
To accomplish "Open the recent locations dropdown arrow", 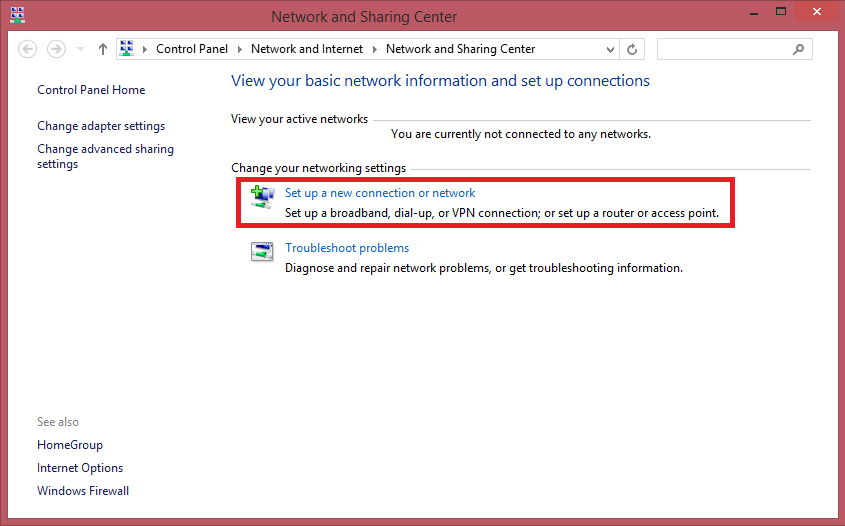I will click(80, 49).
